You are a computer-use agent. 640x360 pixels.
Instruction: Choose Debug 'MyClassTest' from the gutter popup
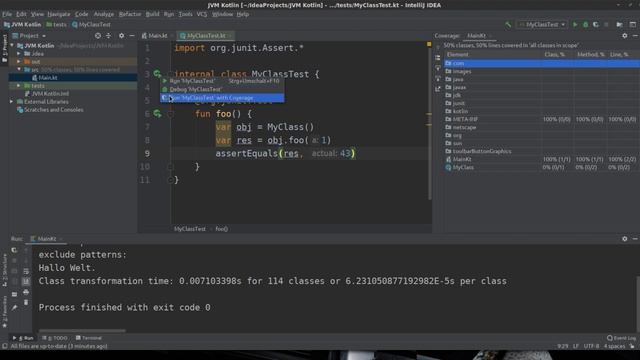222,89
